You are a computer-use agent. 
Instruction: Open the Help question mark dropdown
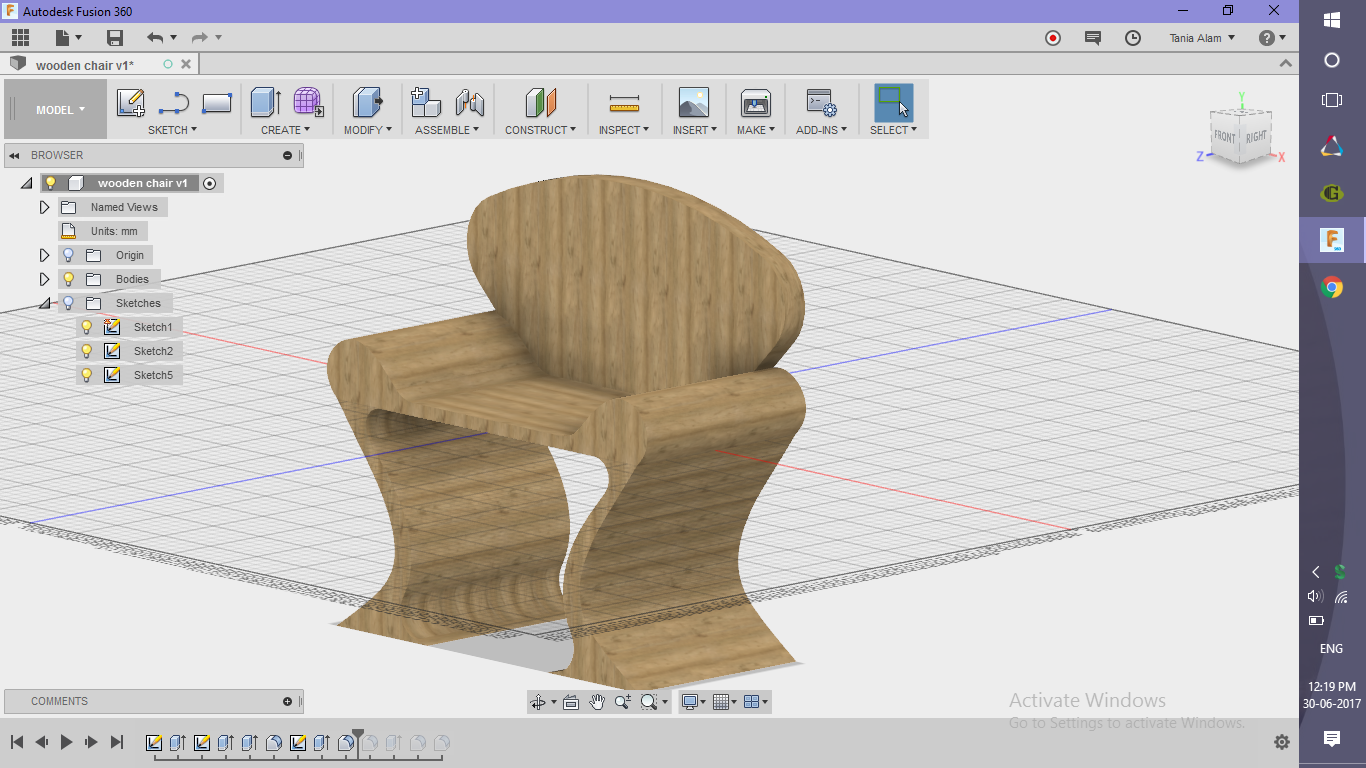[x=1272, y=38]
